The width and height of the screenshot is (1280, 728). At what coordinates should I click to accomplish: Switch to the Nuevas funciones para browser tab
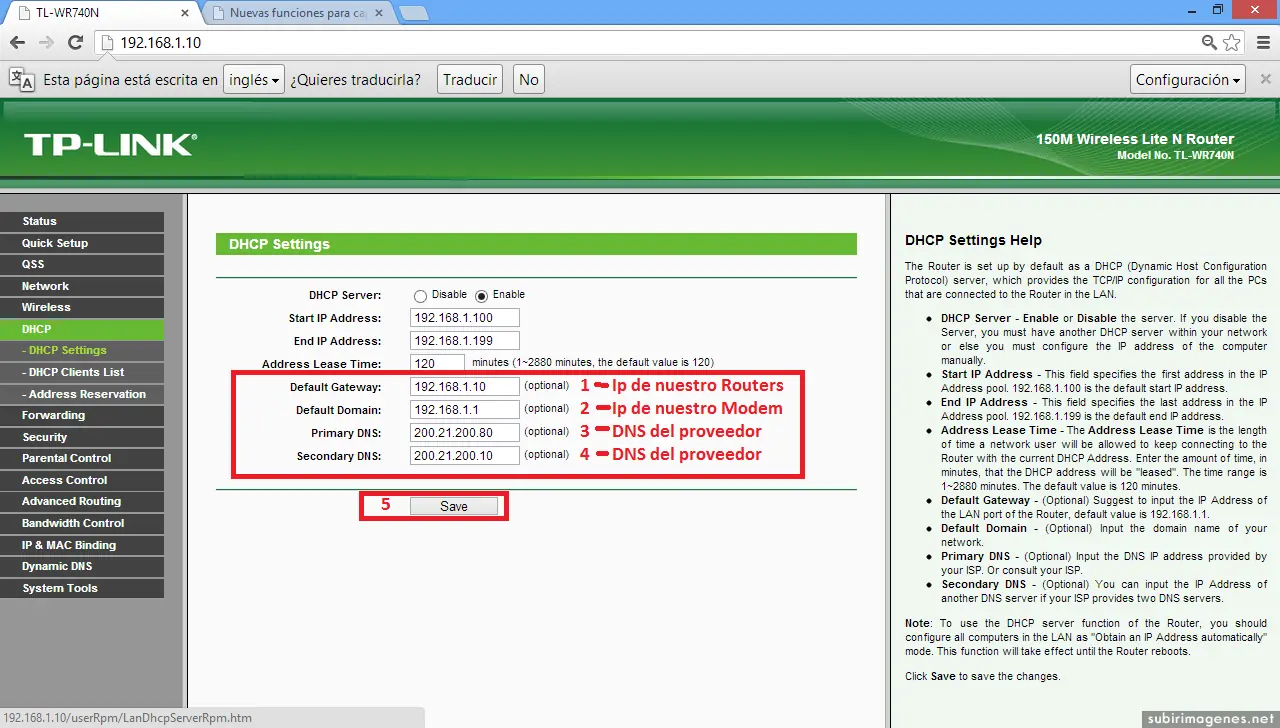pos(298,13)
